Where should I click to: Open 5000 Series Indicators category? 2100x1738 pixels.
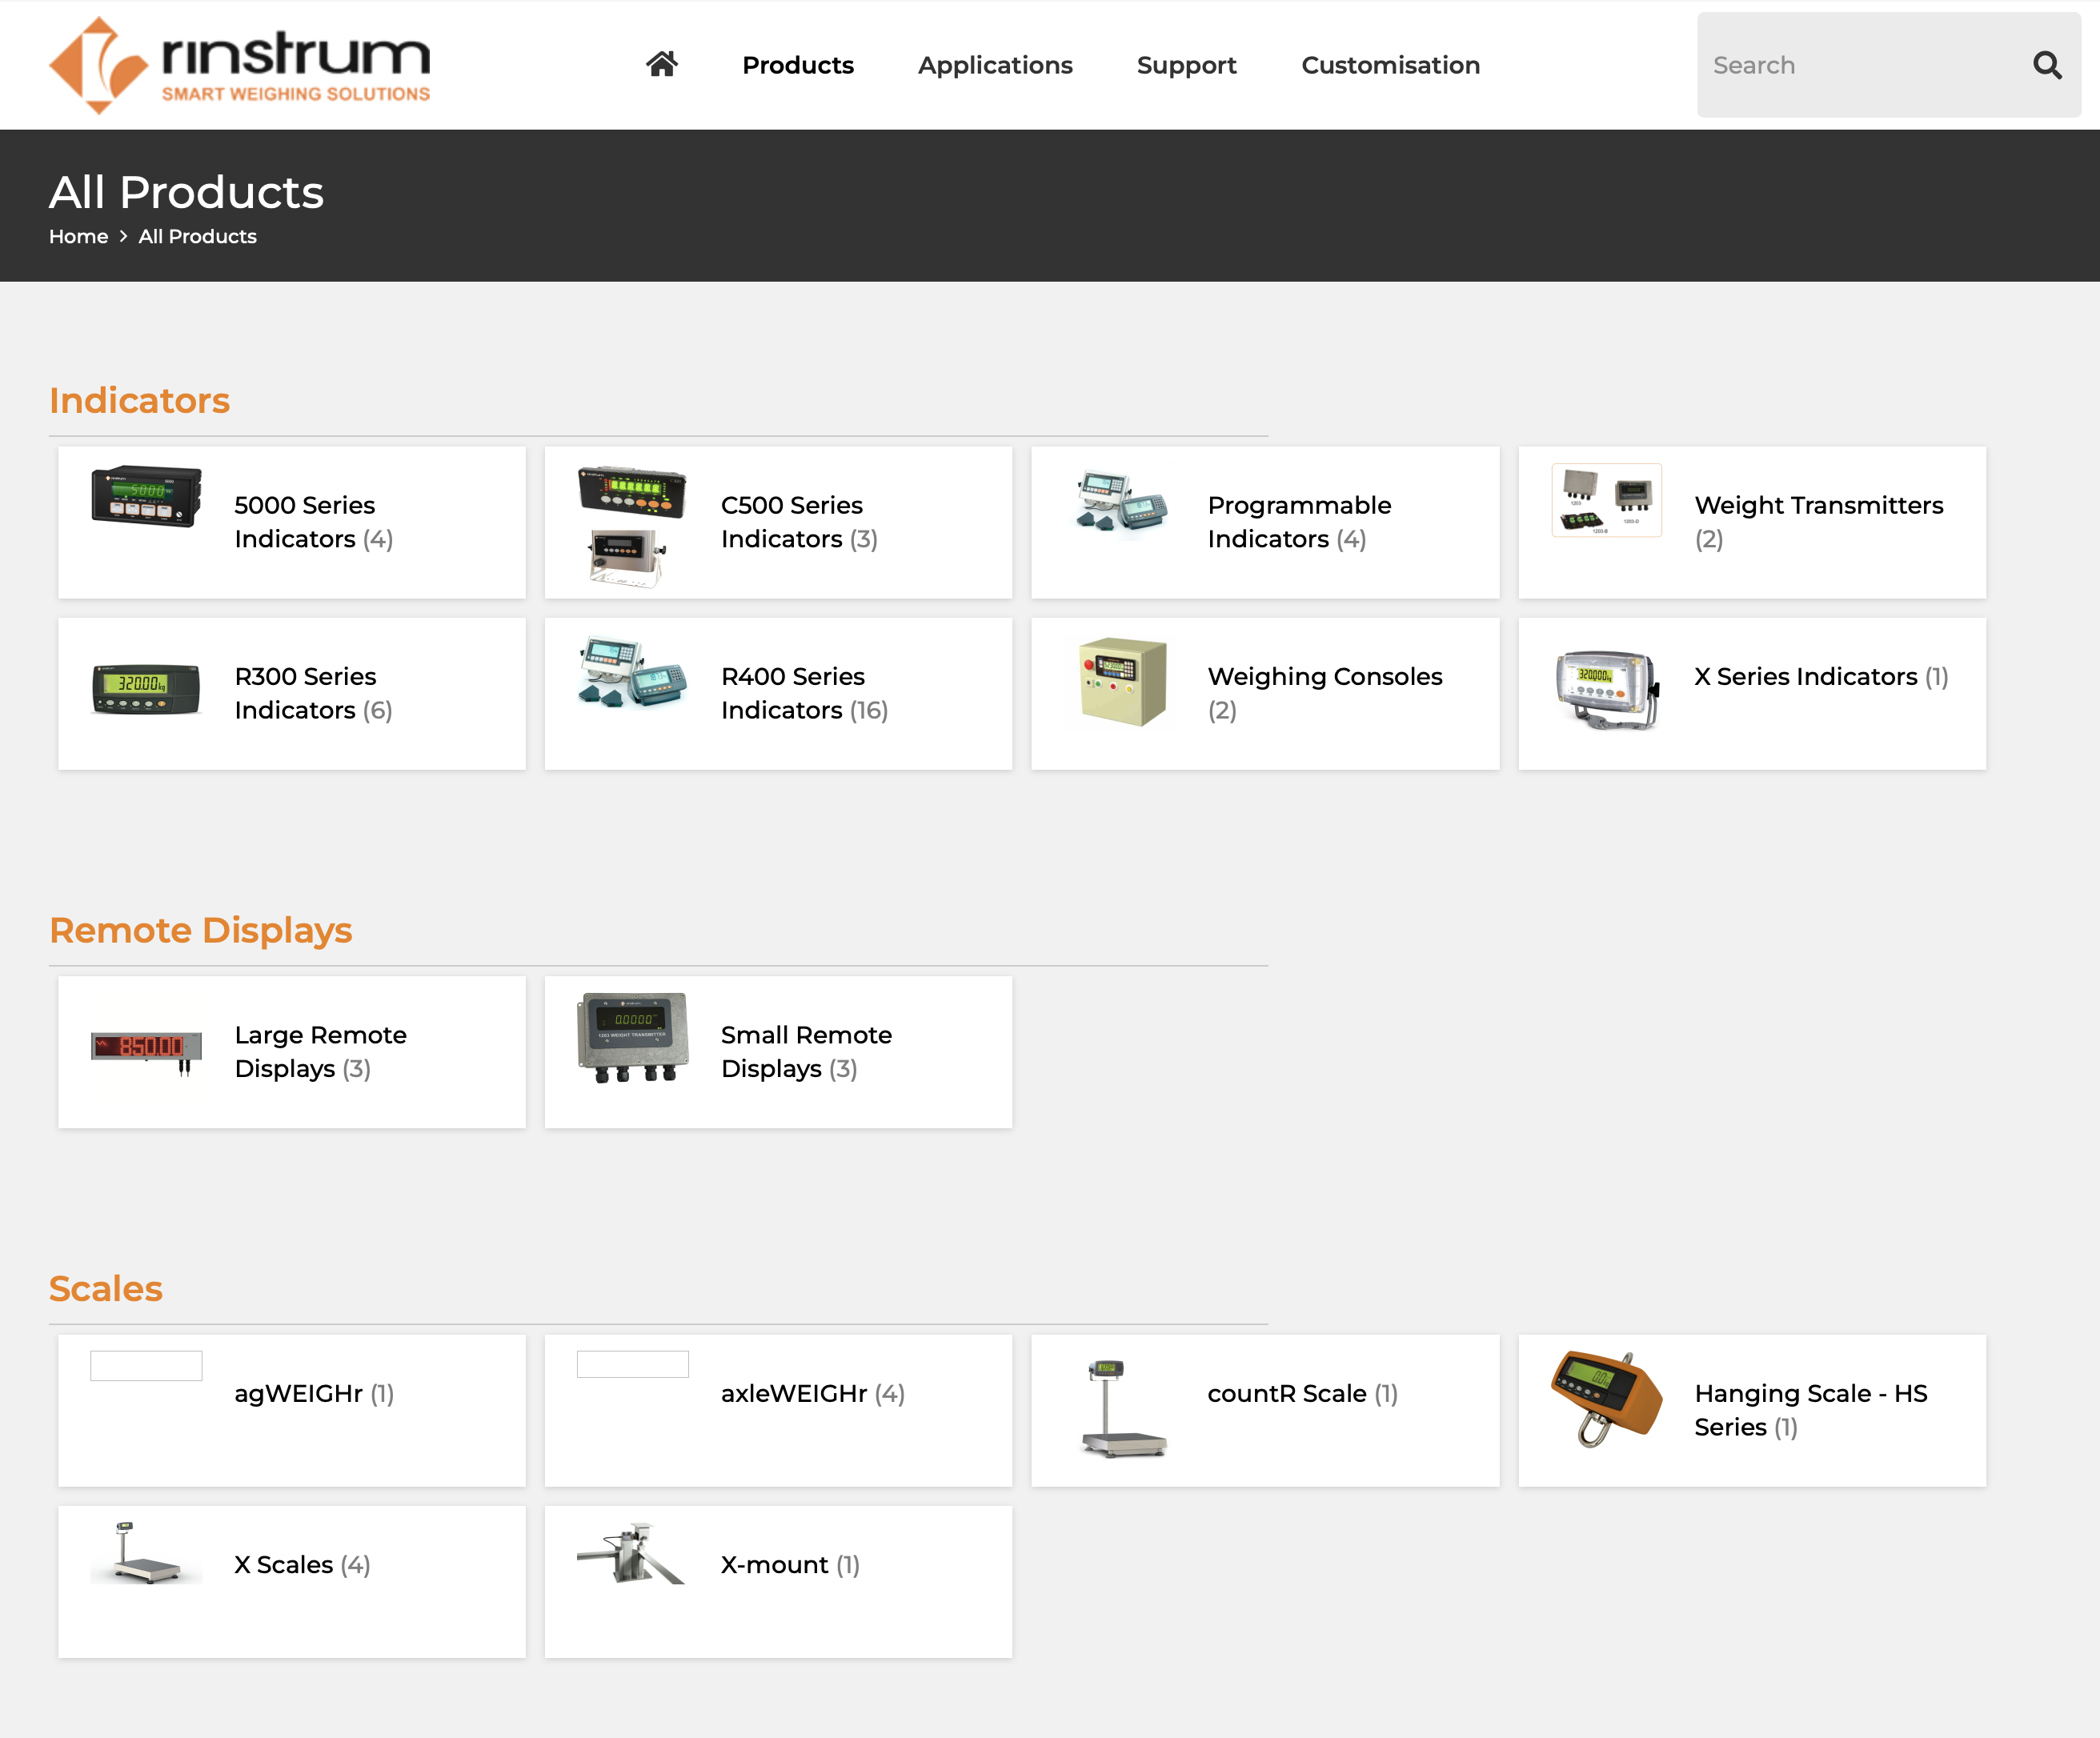pyautogui.click(x=305, y=522)
